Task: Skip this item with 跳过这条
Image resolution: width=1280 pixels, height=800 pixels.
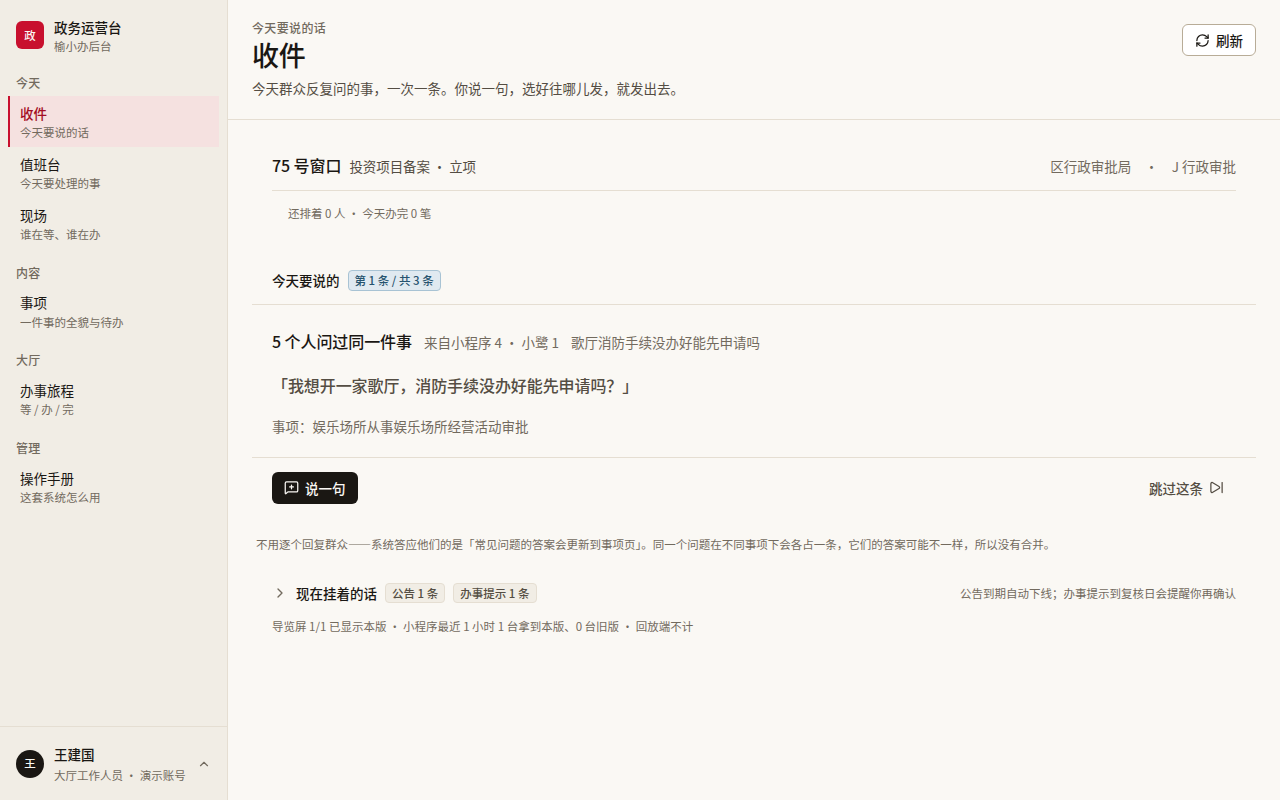Action: pos(1186,488)
